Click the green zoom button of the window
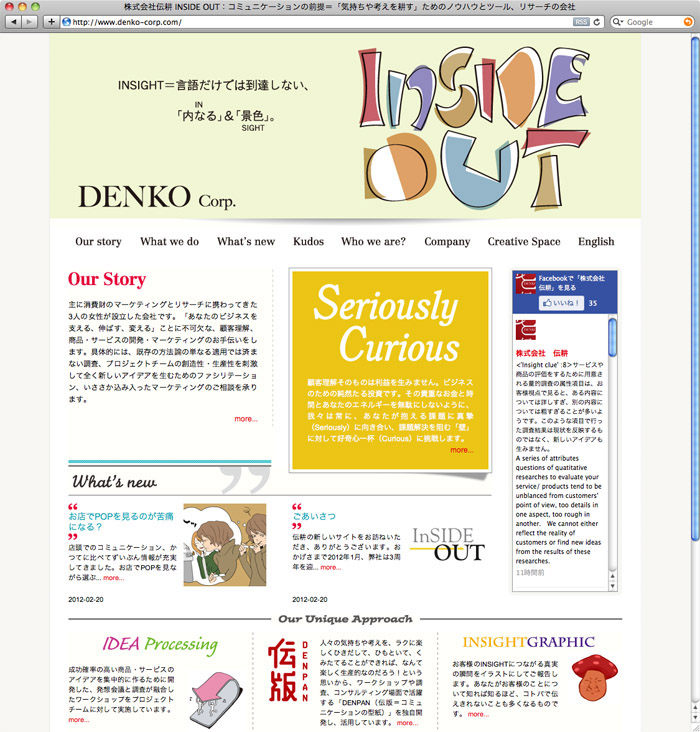 (35, 7)
